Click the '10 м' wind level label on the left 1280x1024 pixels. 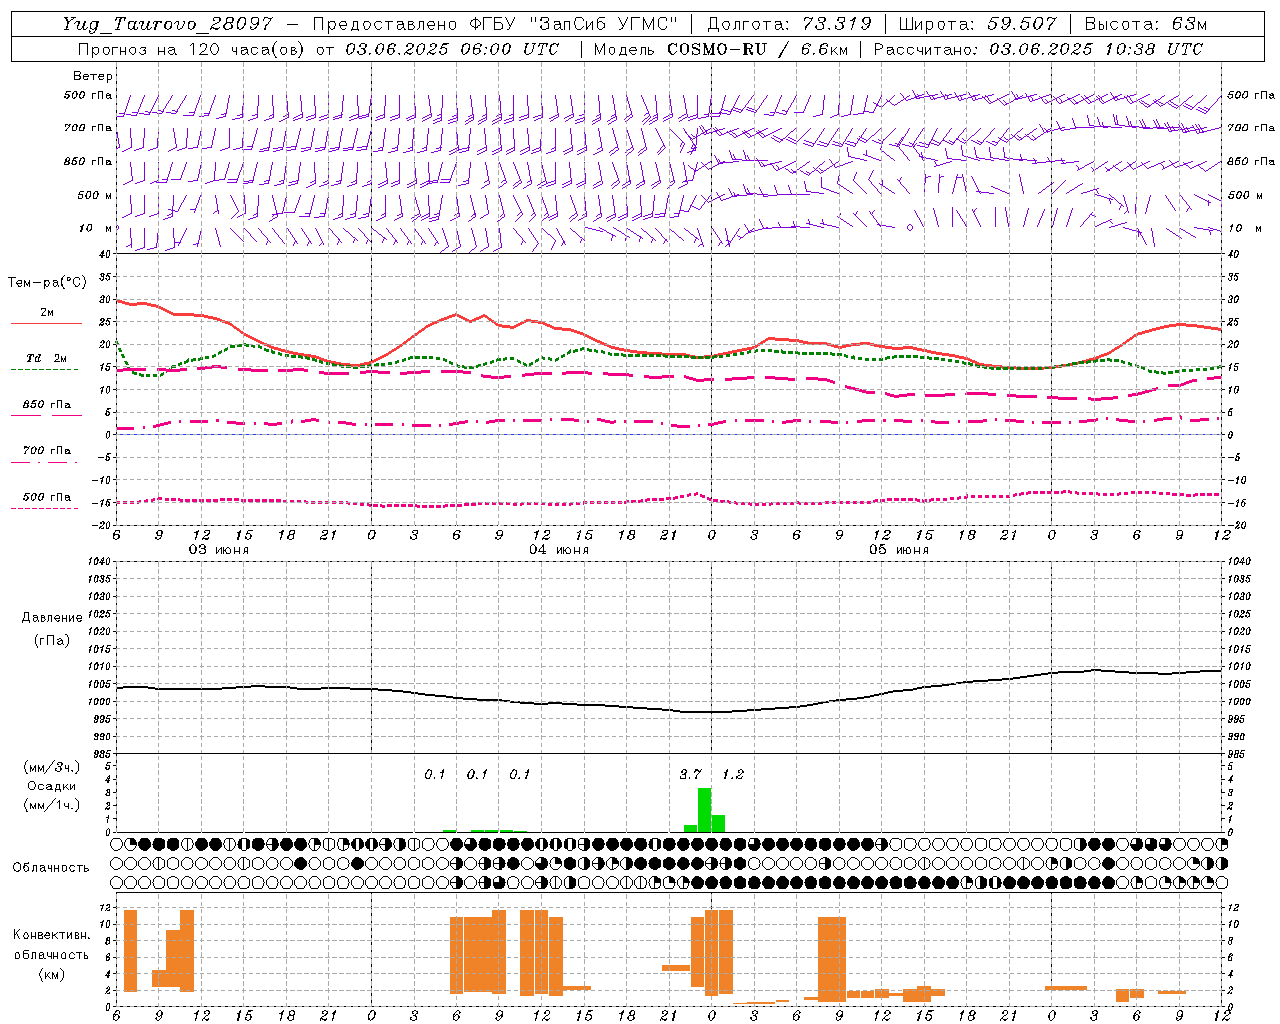tap(96, 228)
